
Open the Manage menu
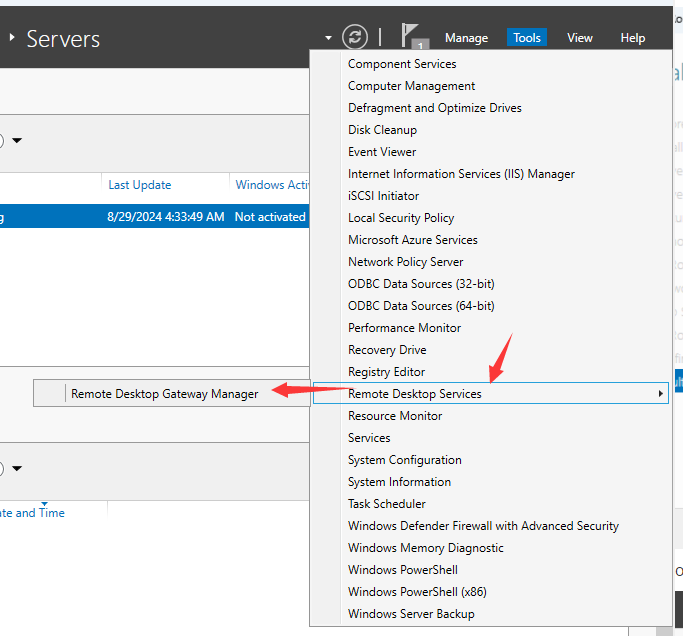click(466, 38)
